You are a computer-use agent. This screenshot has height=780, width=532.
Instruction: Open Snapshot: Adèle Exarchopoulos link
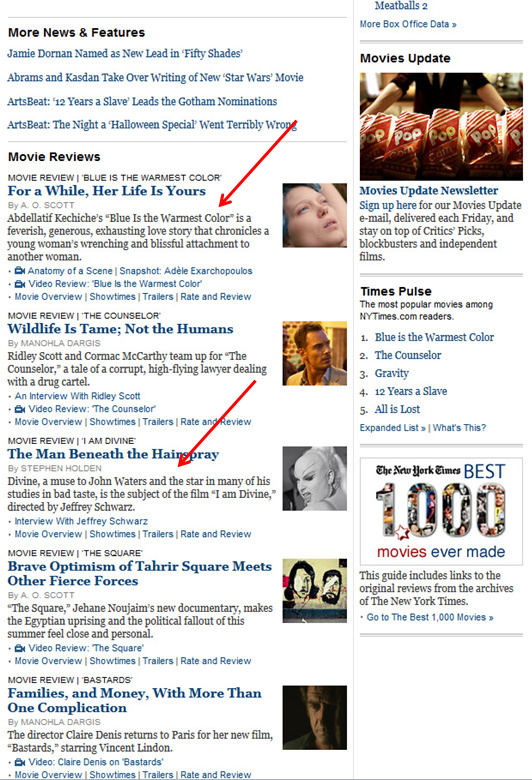point(186,271)
